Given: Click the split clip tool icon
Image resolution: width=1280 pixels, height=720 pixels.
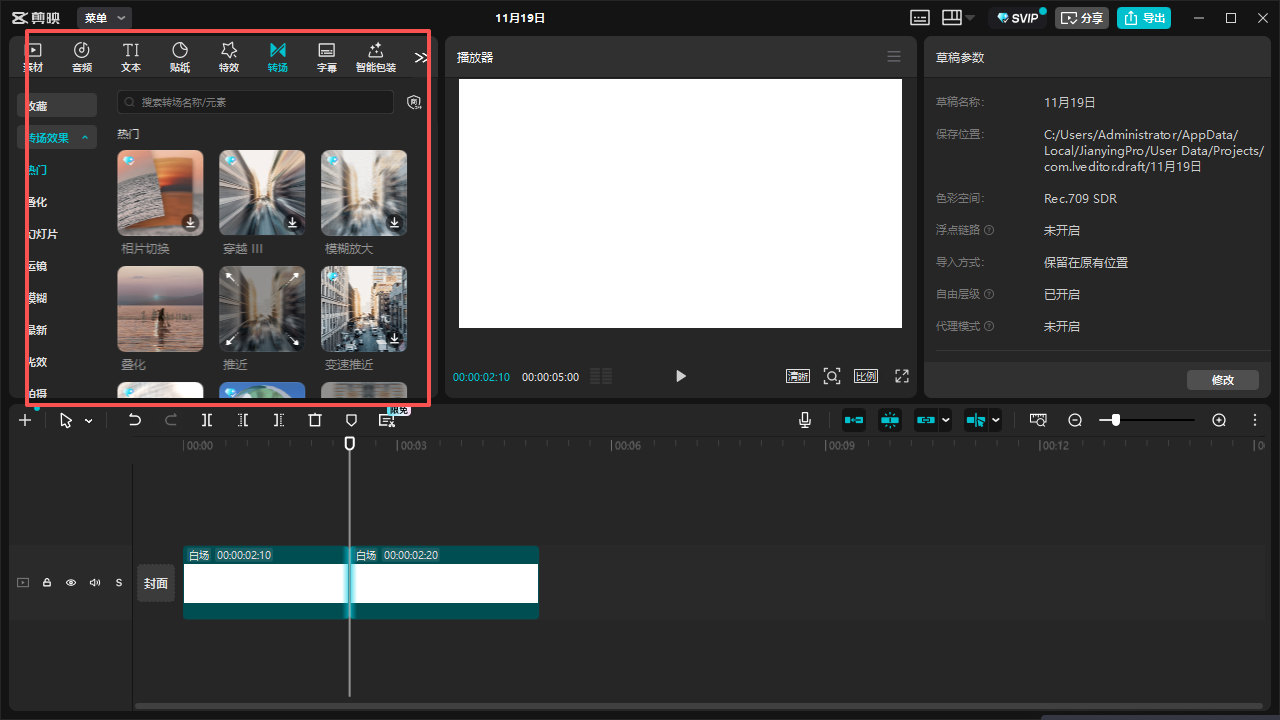Looking at the screenshot, I should (x=207, y=421).
